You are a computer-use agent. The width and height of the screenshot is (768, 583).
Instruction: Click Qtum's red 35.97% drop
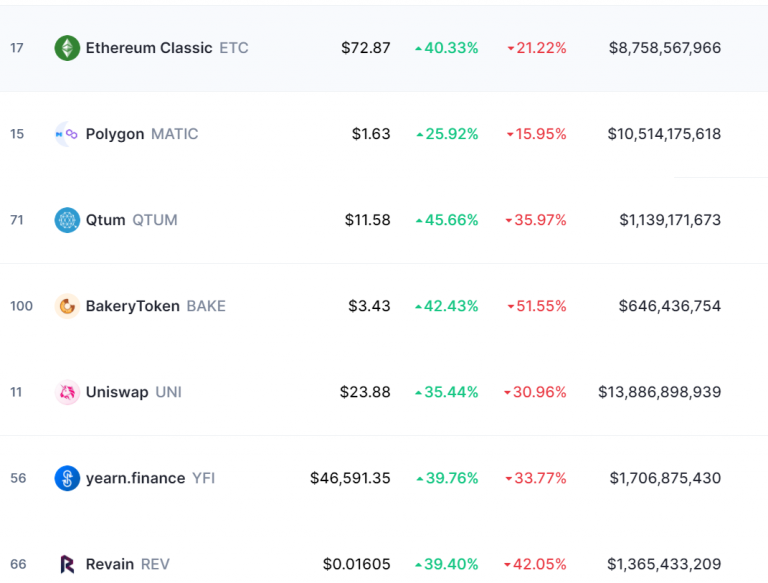coord(536,220)
